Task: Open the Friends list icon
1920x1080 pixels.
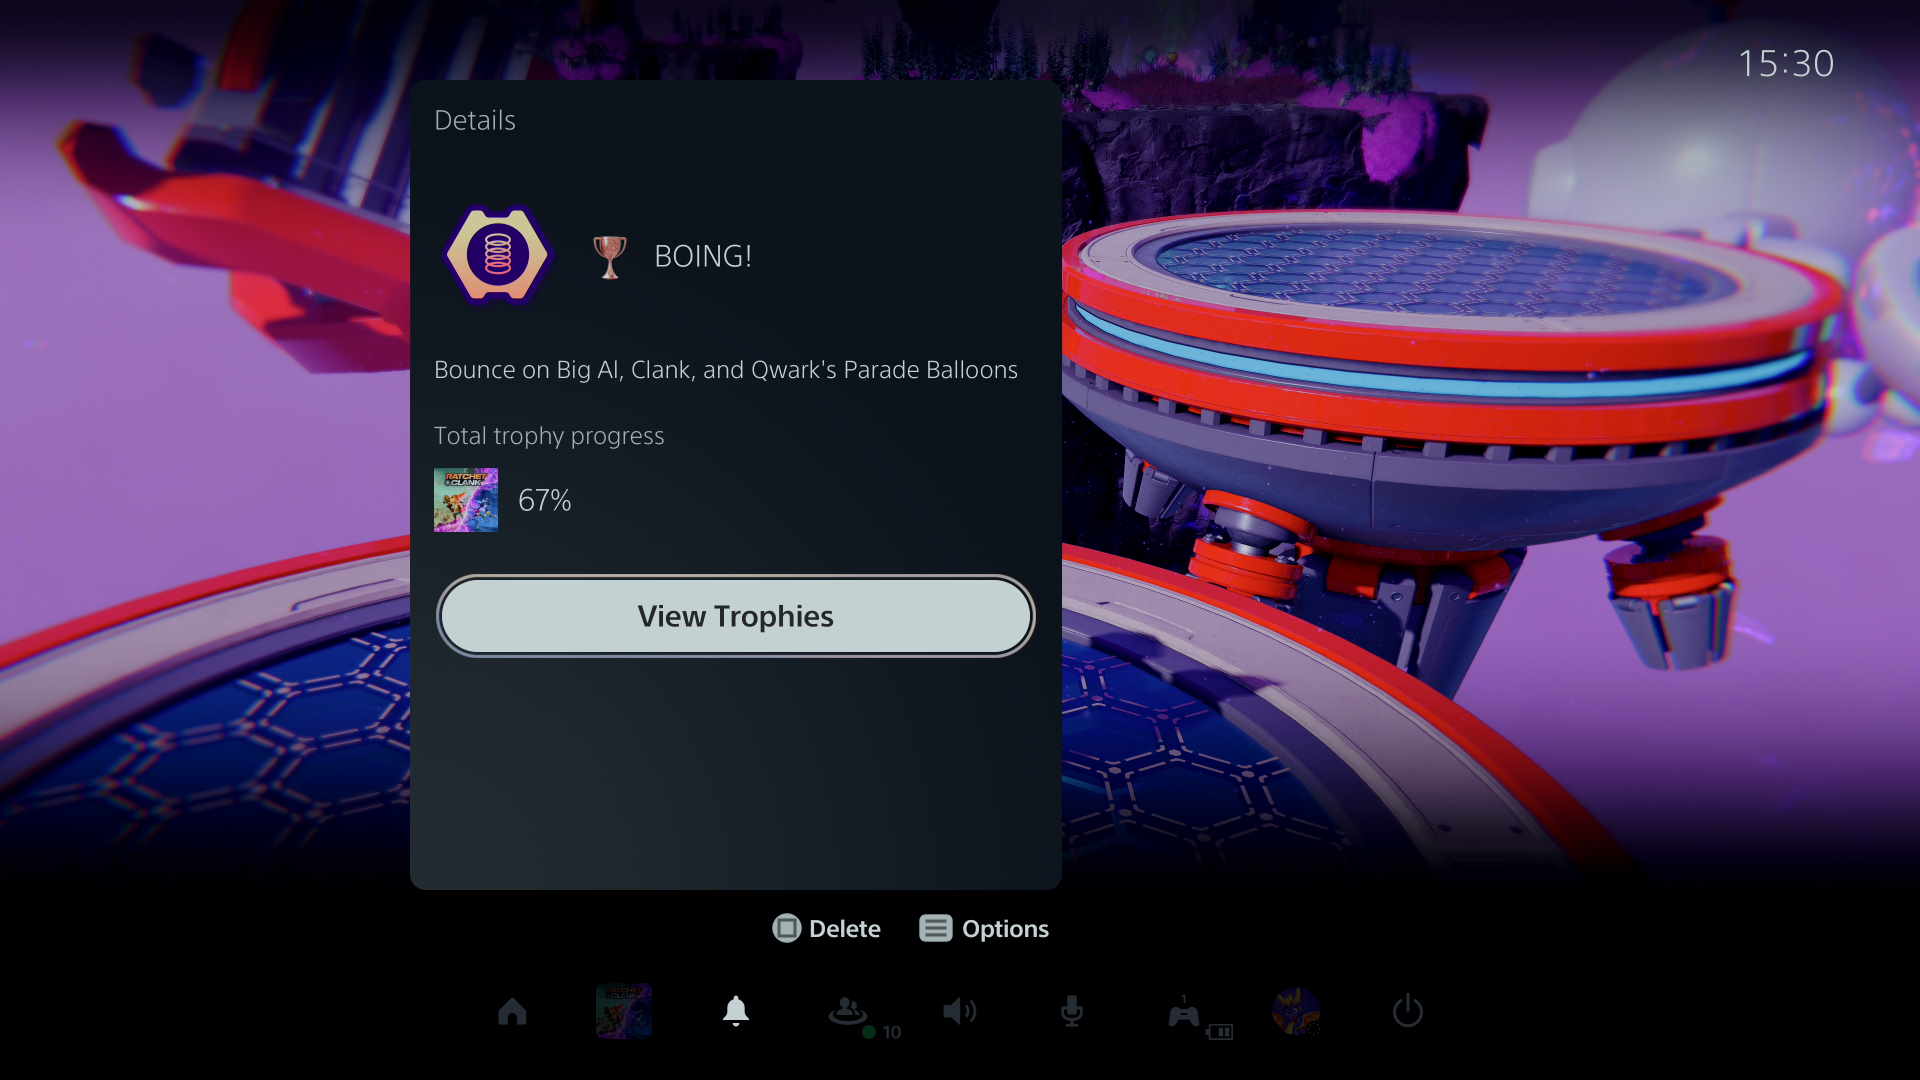Action: 847,1011
